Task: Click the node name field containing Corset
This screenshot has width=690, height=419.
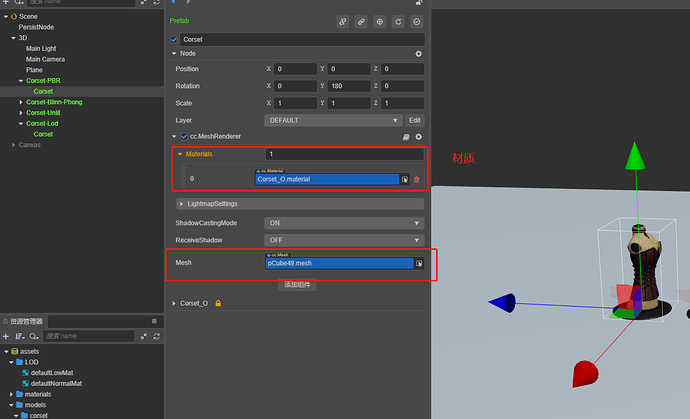Action: (302, 40)
